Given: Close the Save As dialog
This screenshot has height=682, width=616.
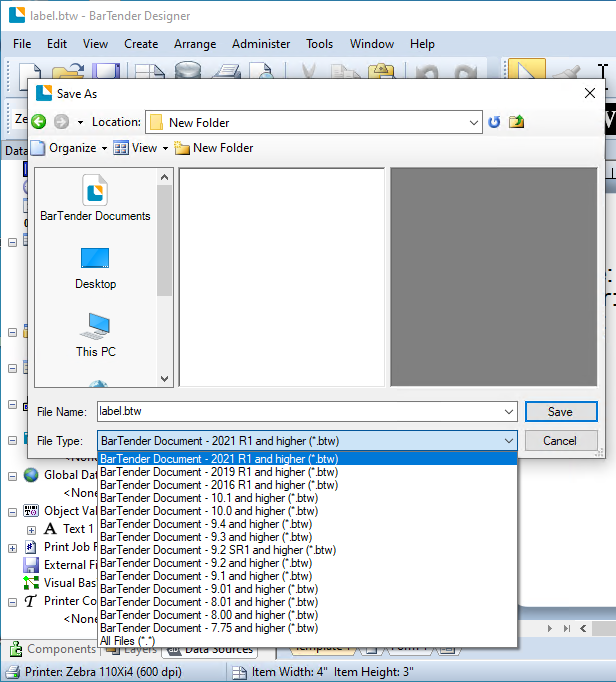Looking at the screenshot, I should 589,93.
